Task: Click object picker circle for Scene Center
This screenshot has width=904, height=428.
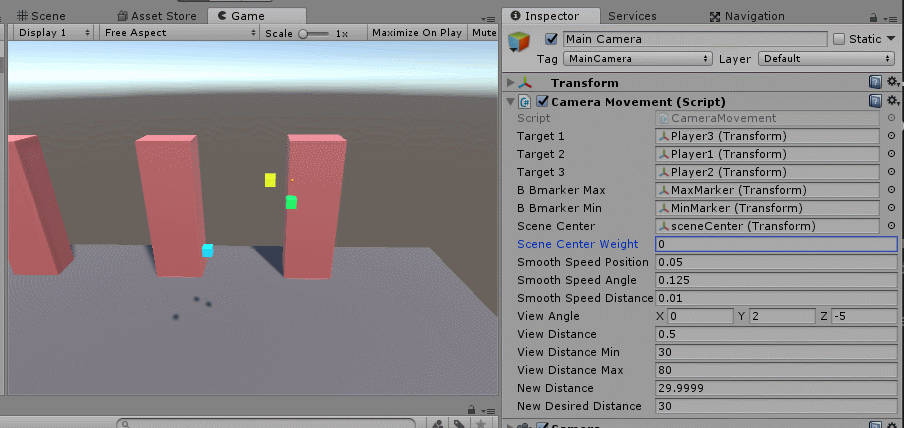Action: click(891, 226)
